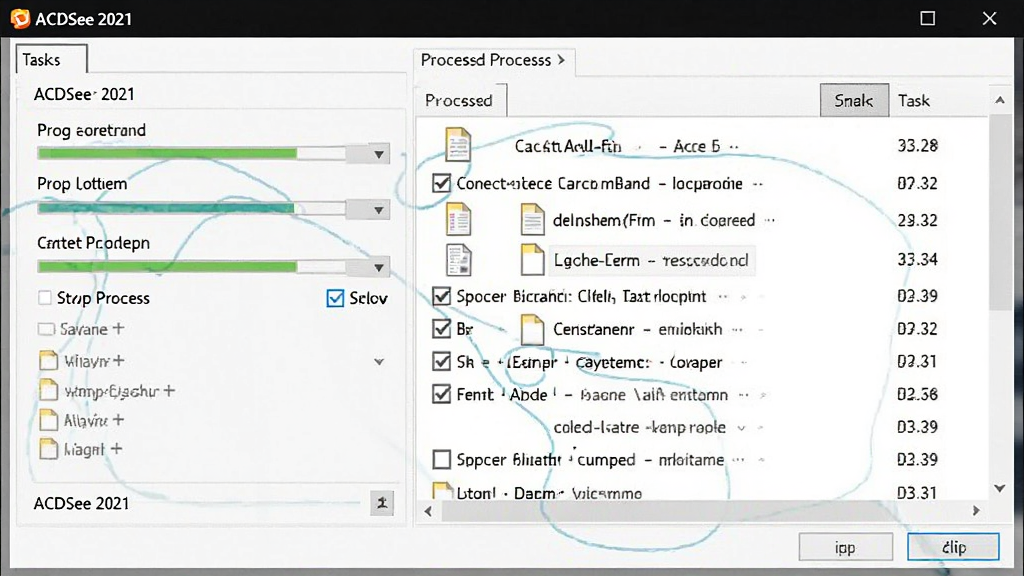Select the 'coled-lsatre -kanp raple' row text
This screenshot has width=1024, height=576.
(x=639, y=428)
